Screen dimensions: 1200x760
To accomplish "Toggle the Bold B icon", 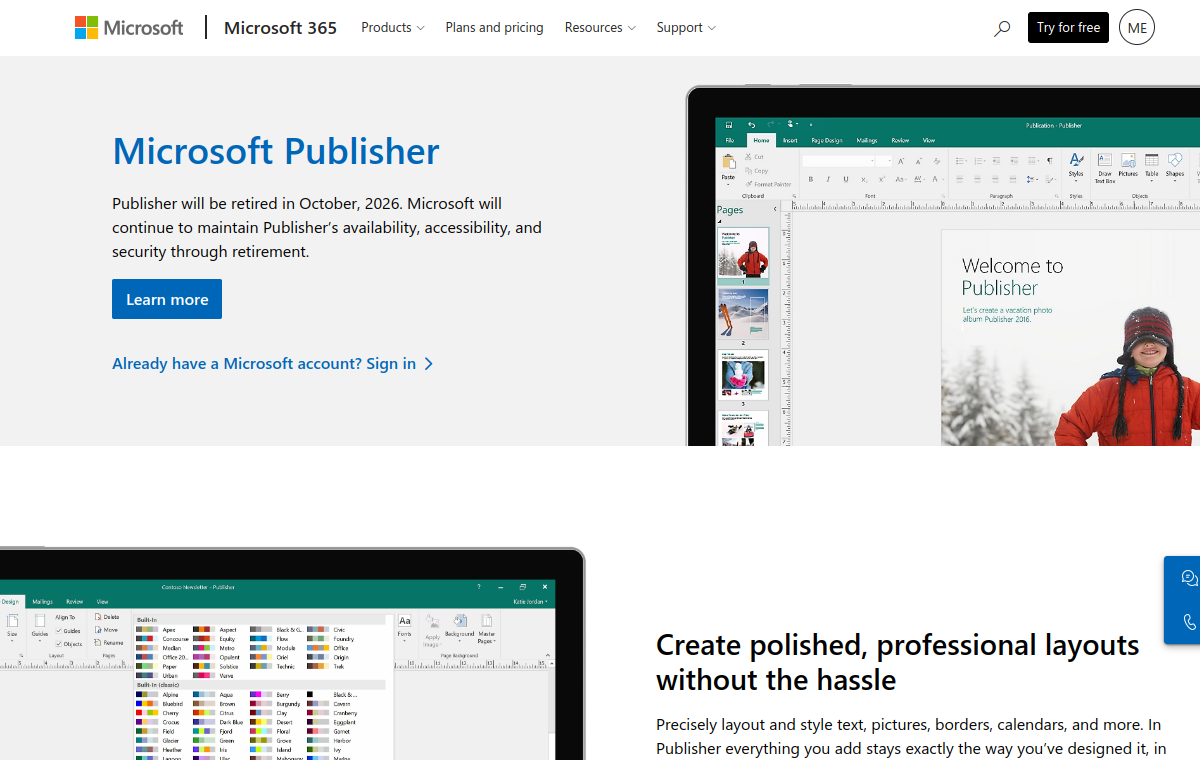I will click(x=810, y=179).
